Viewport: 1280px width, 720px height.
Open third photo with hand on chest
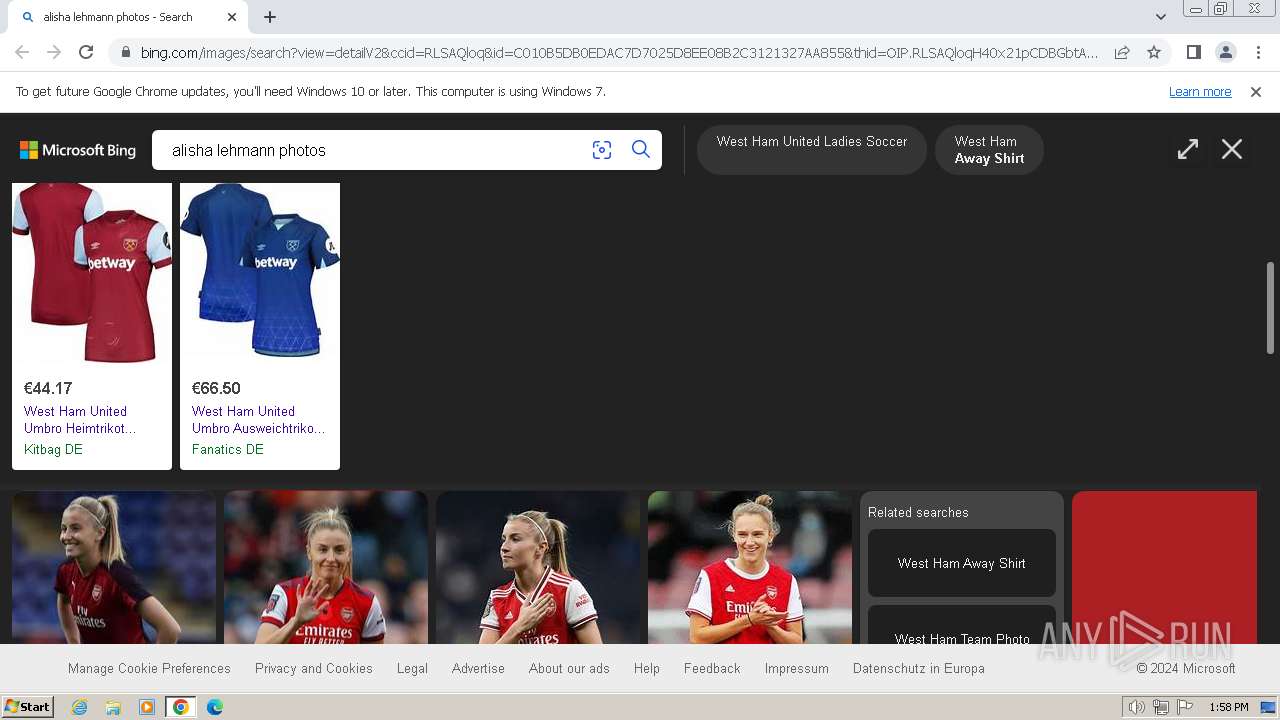[538, 567]
